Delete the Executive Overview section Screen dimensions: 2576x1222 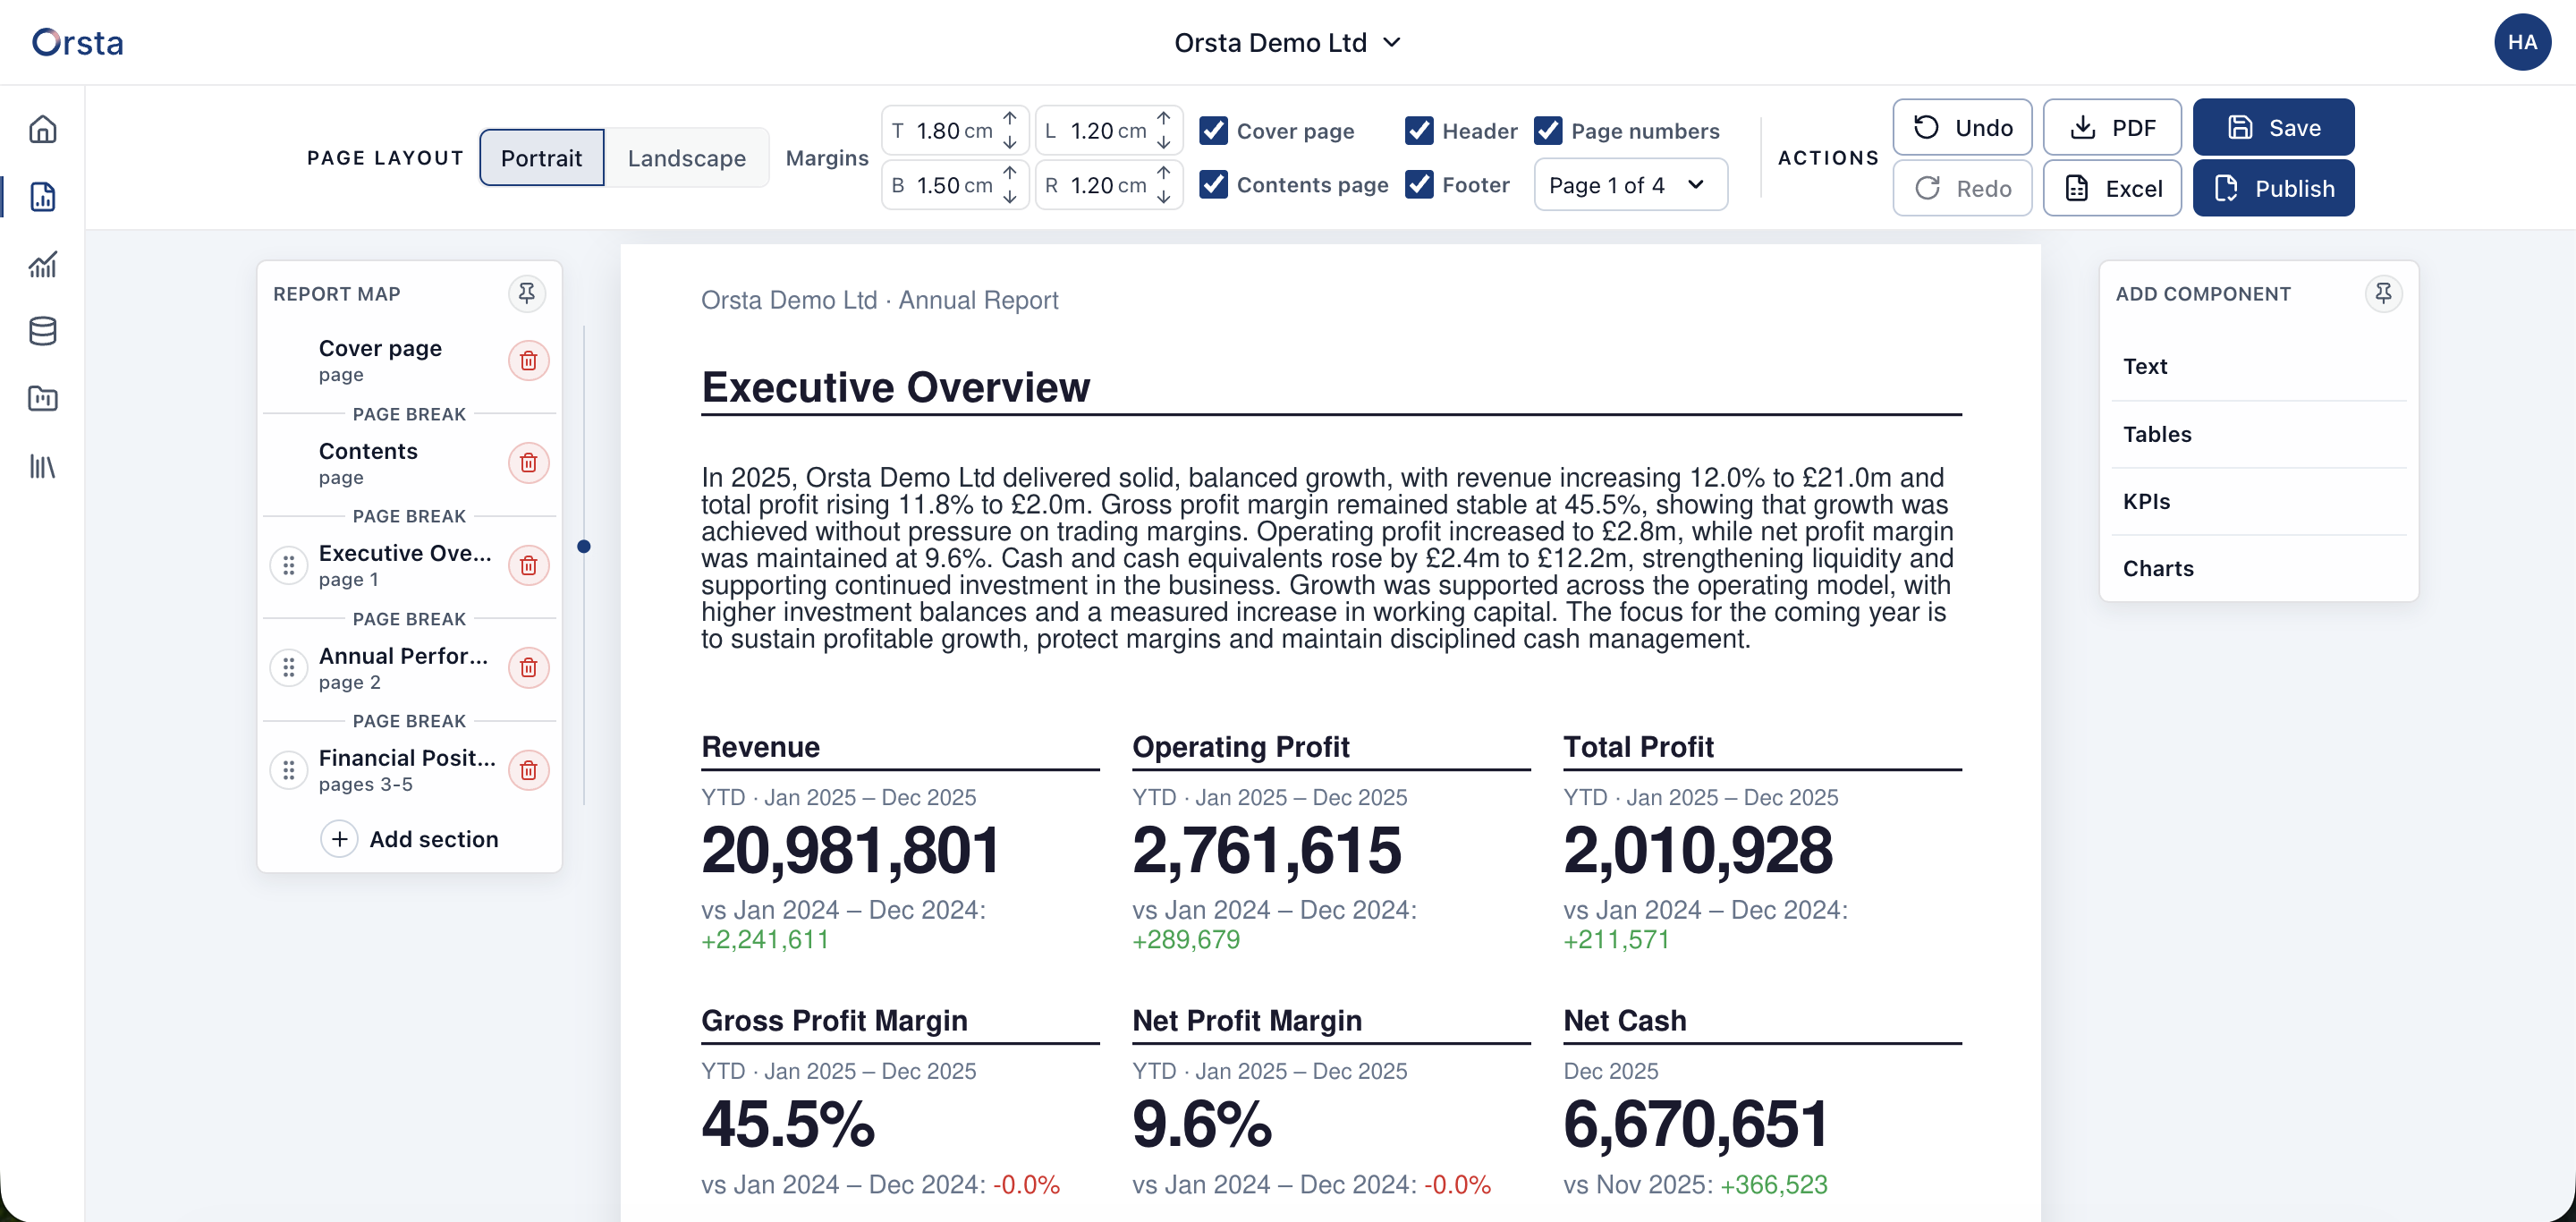pyautogui.click(x=529, y=566)
